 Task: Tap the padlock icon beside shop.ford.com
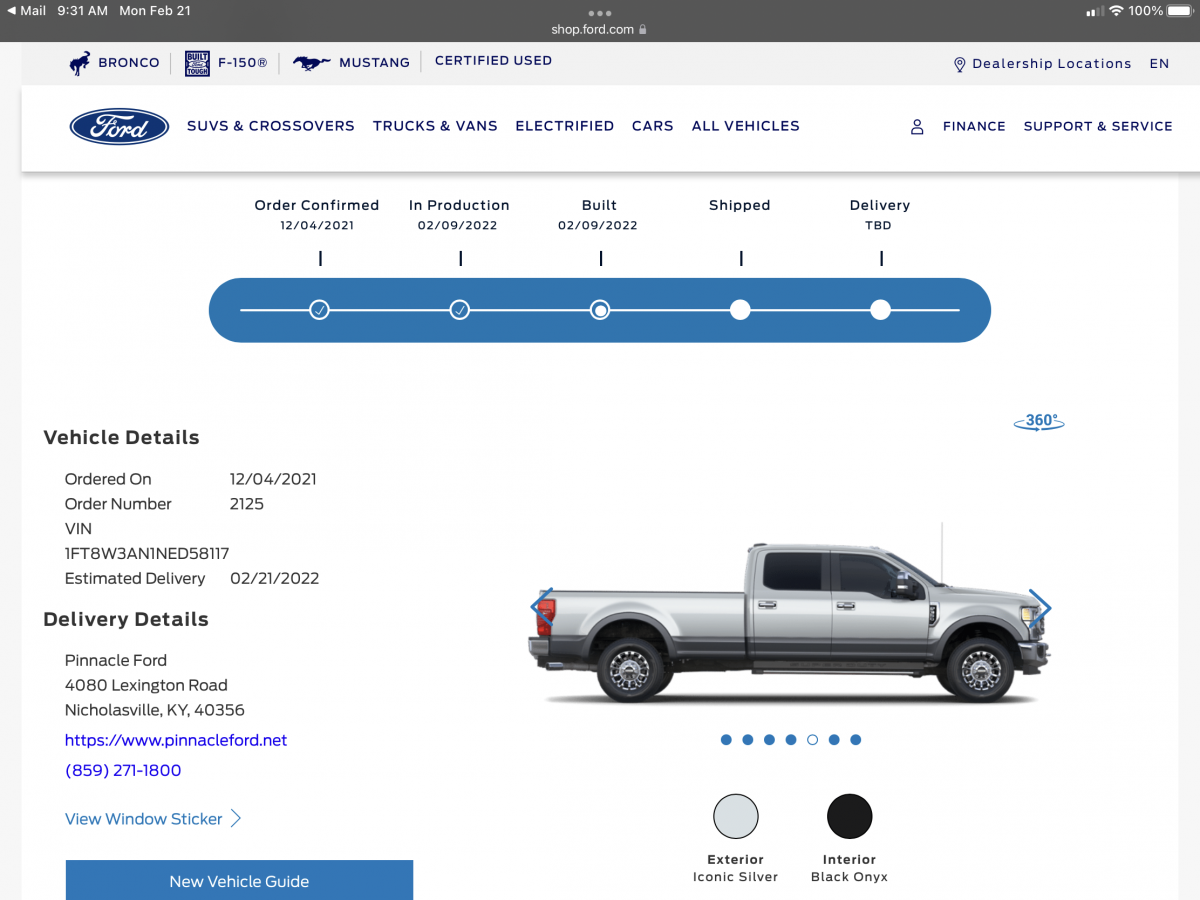tap(643, 30)
